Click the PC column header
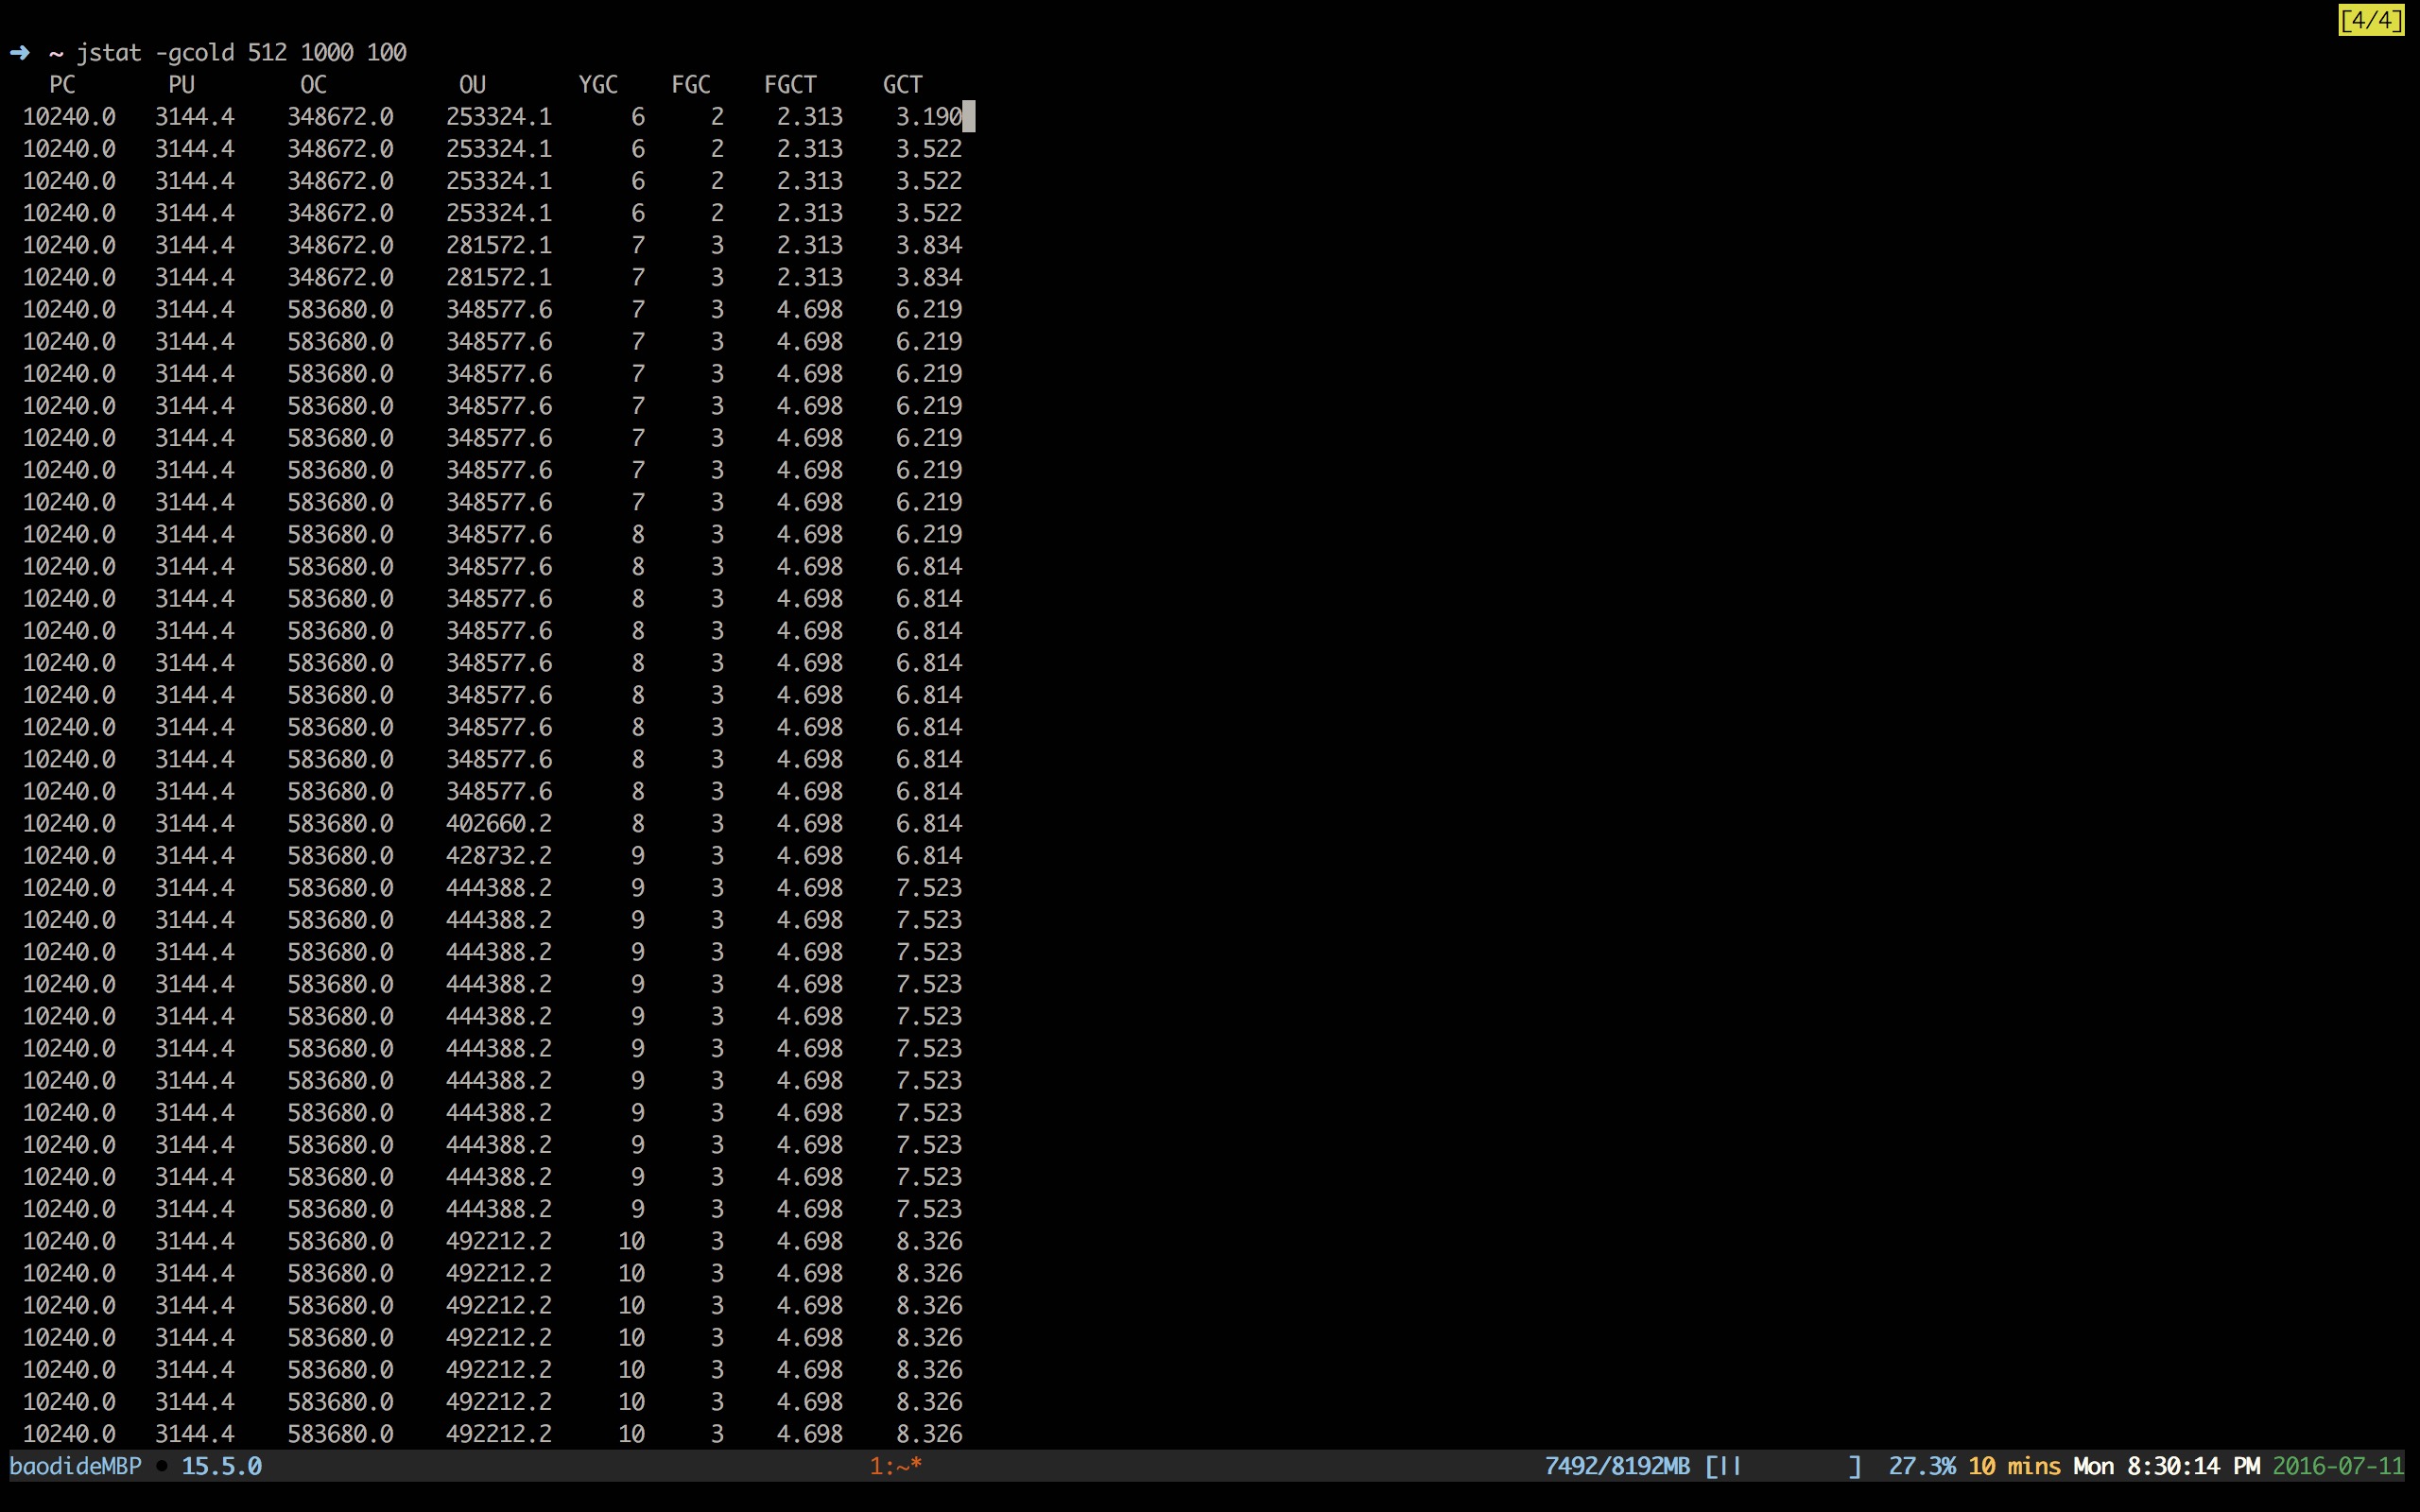Viewport: 2420px width, 1512px height. click(x=62, y=84)
